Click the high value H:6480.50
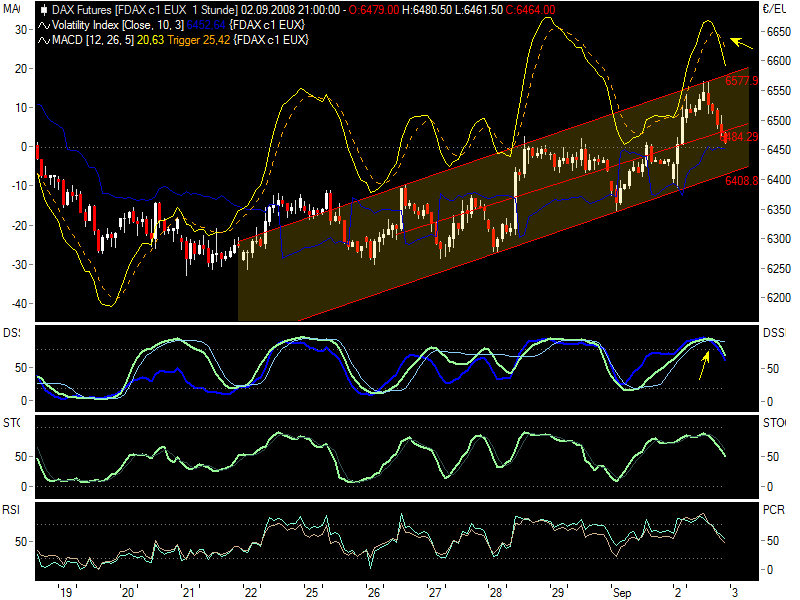The image size is (800, 600). click(x=428, y=10)
